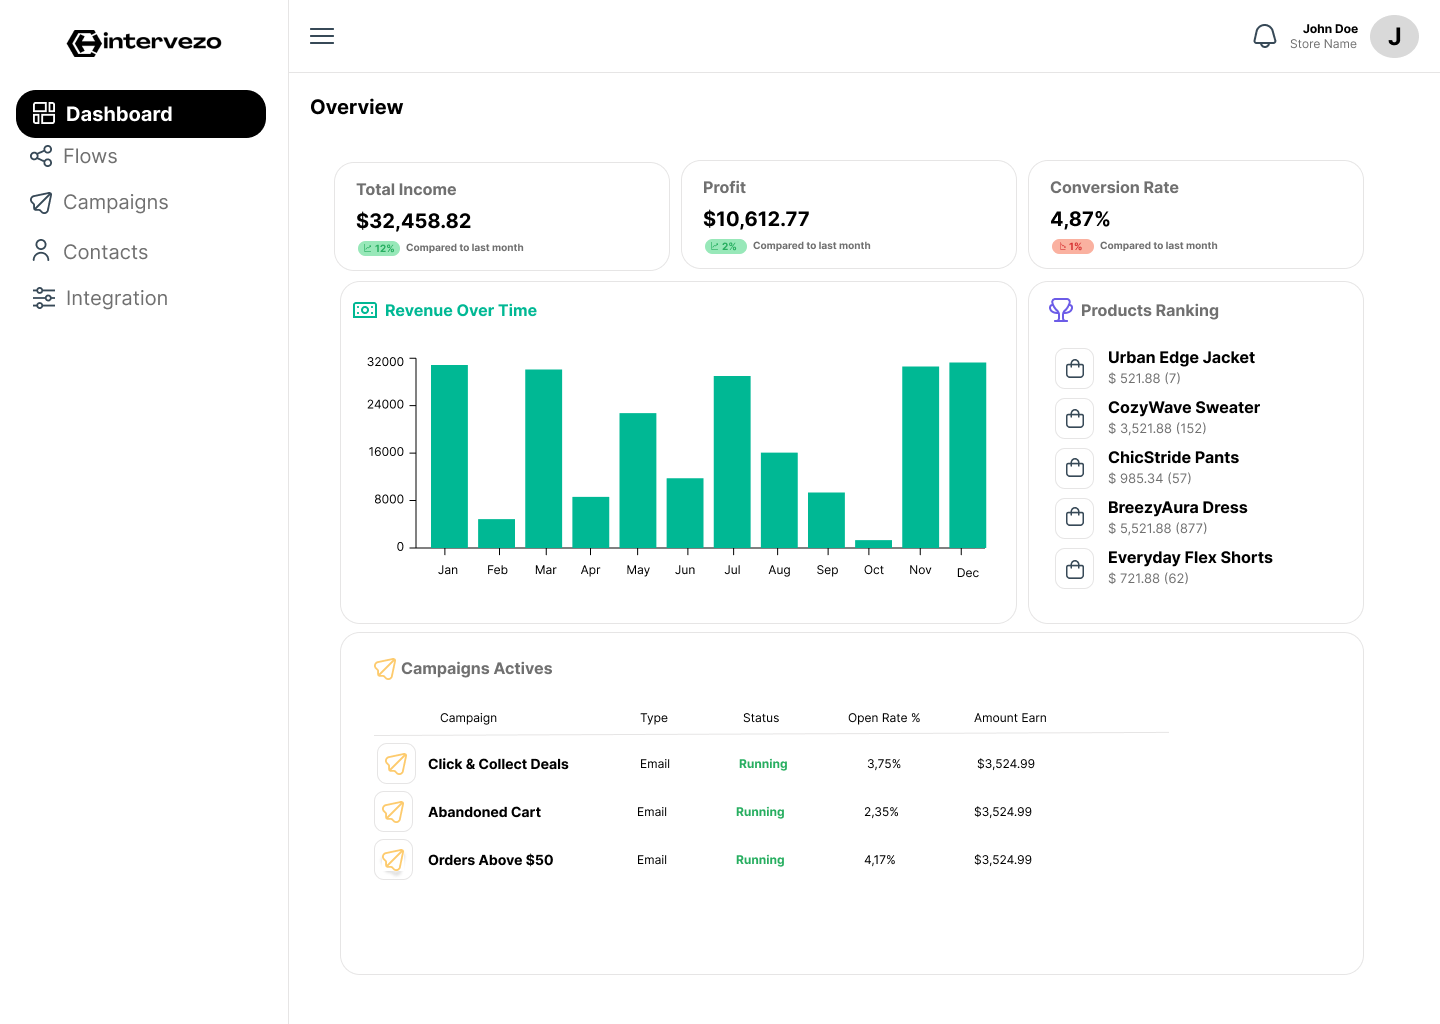Click the Amount Earn column header
The width and height of the screenshot is (1440, 1024).
1010,718
